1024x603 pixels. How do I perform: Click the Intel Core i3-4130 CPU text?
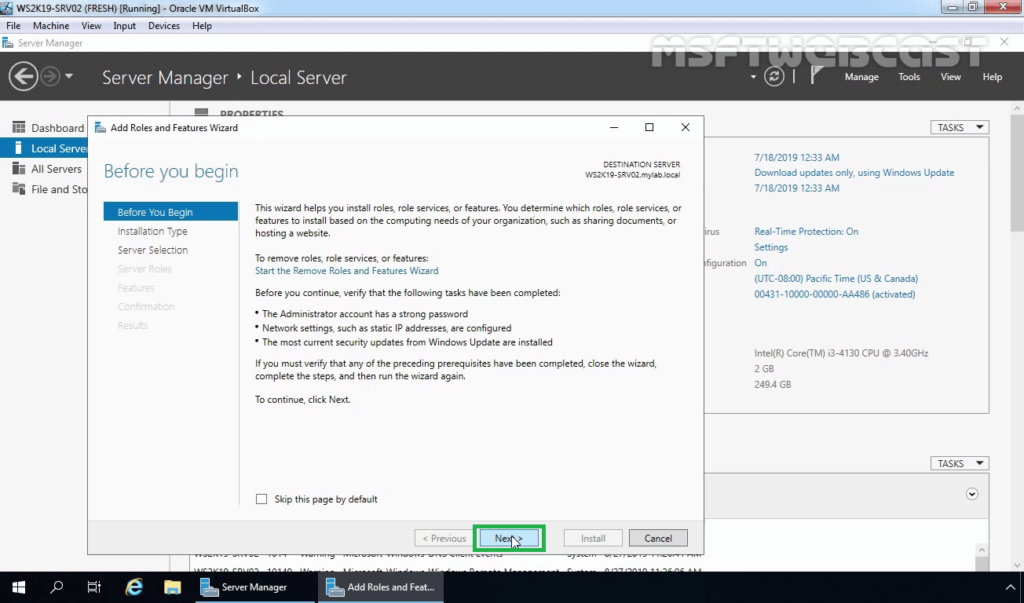841,353
